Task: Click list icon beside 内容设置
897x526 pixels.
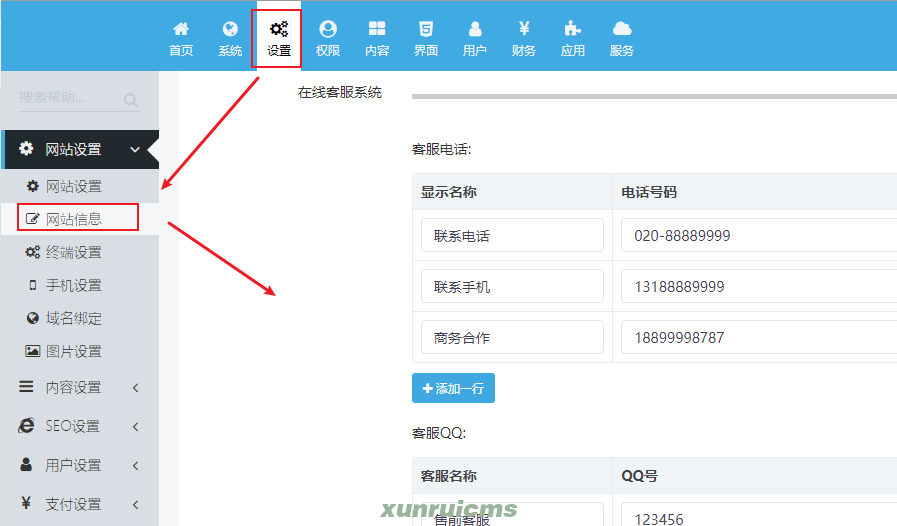Action: (26, 387)
